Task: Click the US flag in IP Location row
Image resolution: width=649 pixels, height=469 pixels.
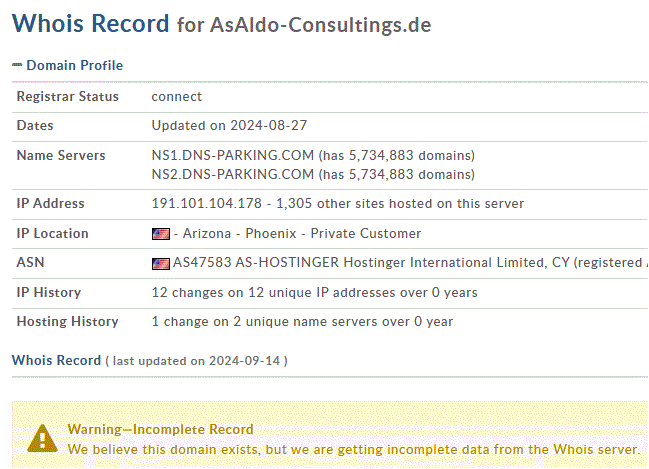Action: (x=161, y=234)
